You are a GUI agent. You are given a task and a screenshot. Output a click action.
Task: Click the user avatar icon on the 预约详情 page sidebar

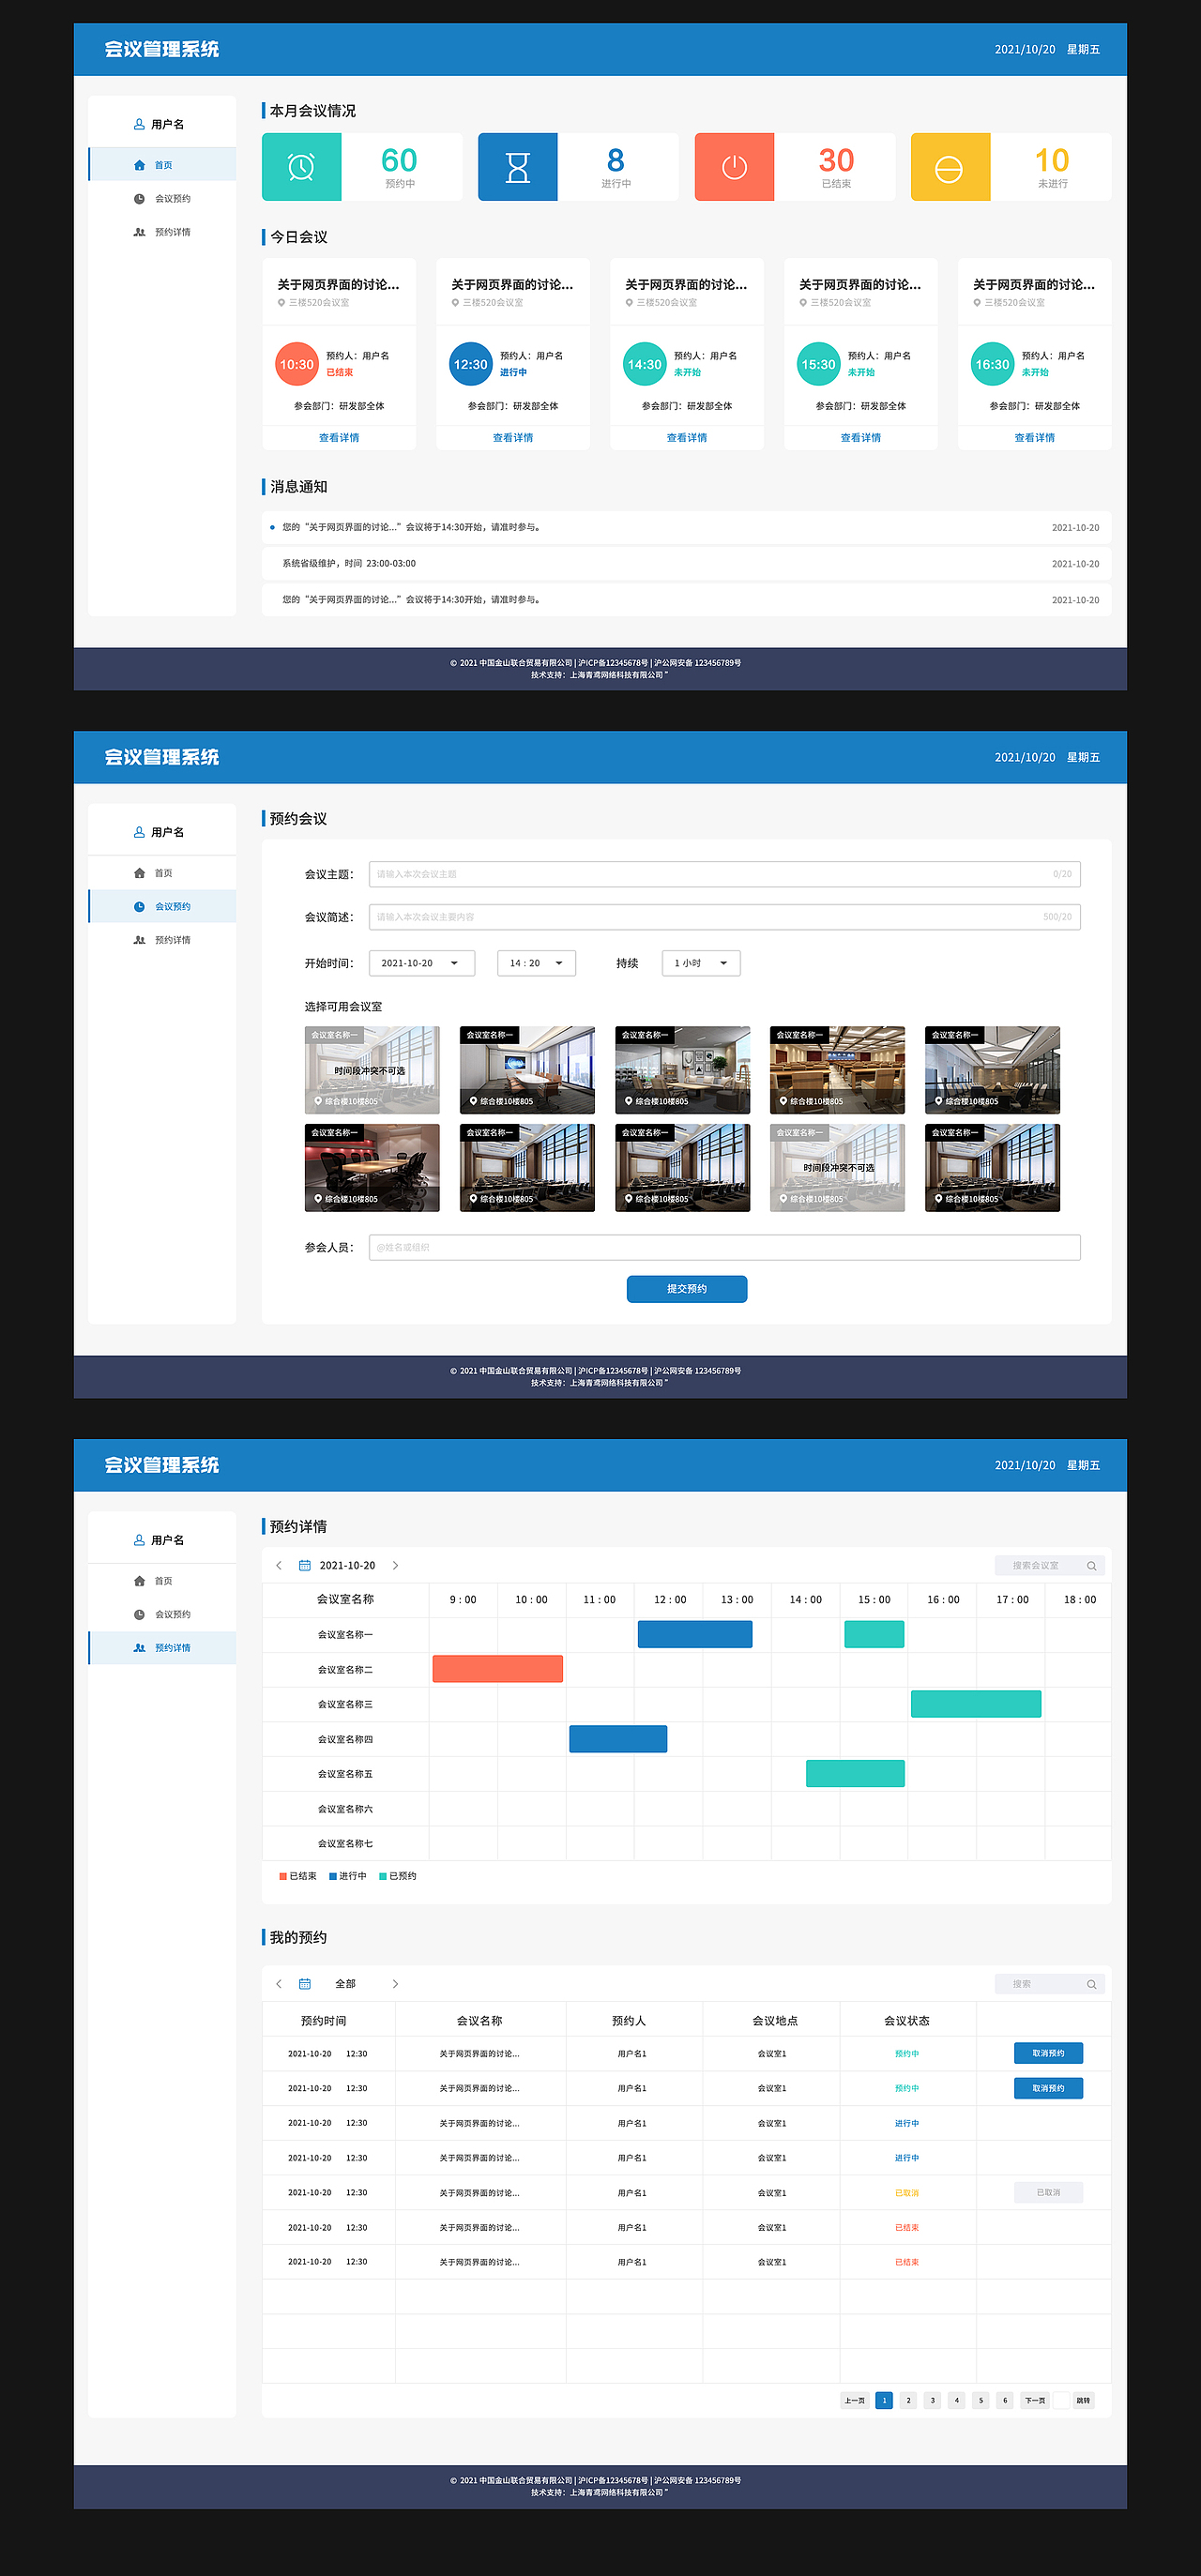(139, 1540)
